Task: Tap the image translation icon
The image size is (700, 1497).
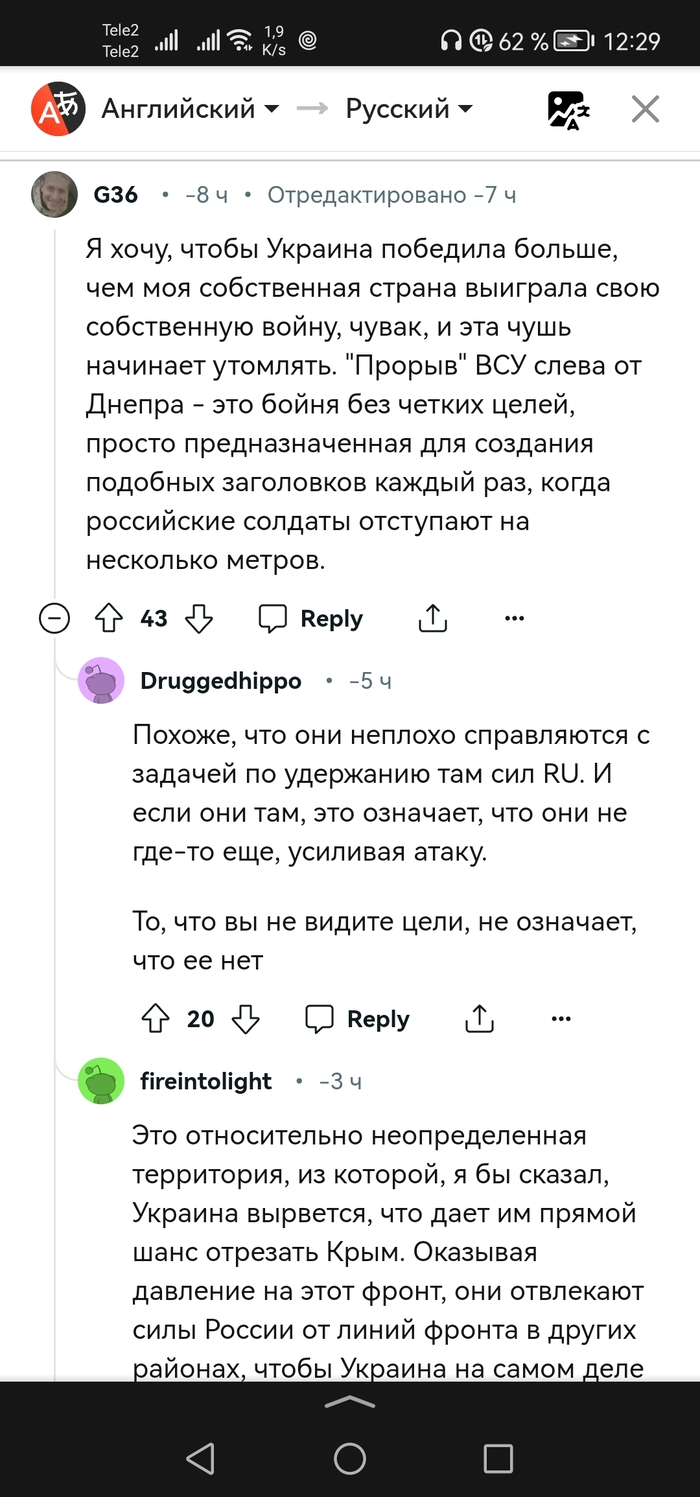Action: [568, 109]
